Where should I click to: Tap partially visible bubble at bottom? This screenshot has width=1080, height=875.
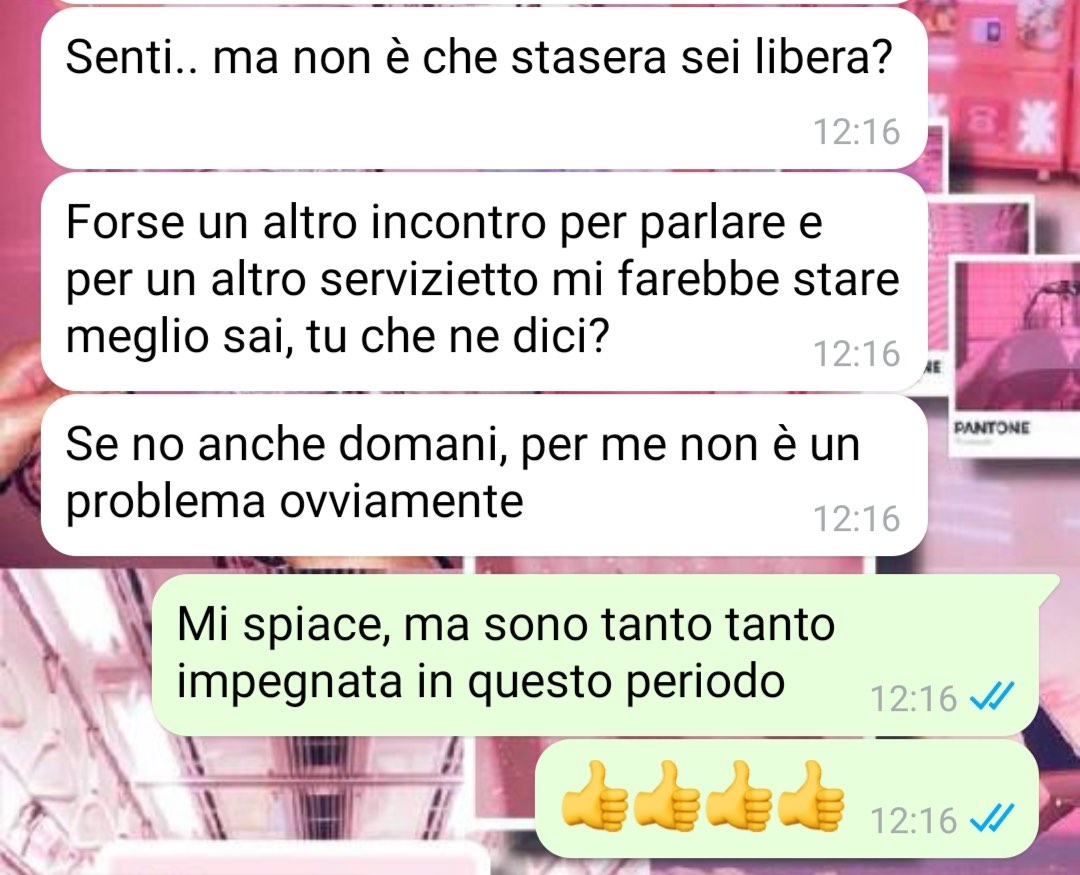(298, 866)
